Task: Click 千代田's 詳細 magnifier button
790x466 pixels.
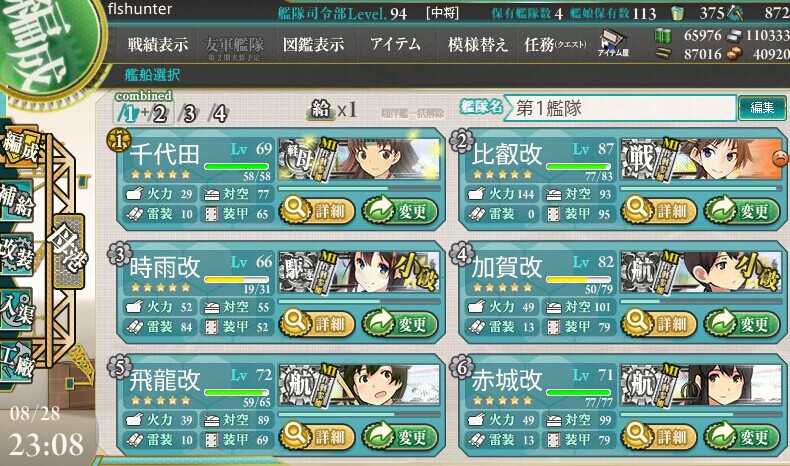Action: 316,210
